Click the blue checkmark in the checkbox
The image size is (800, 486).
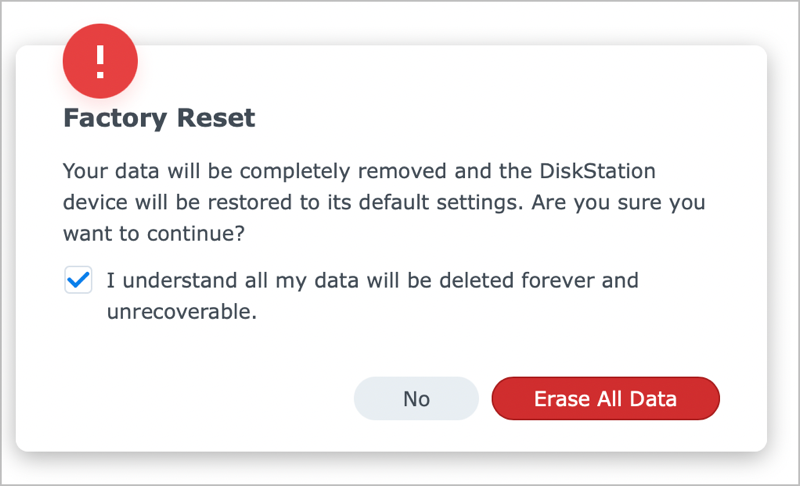pos(77,281)
